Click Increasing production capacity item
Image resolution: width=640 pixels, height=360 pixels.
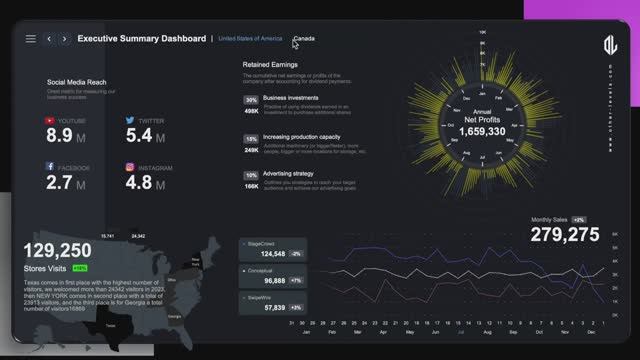click(x=302, y=137)
